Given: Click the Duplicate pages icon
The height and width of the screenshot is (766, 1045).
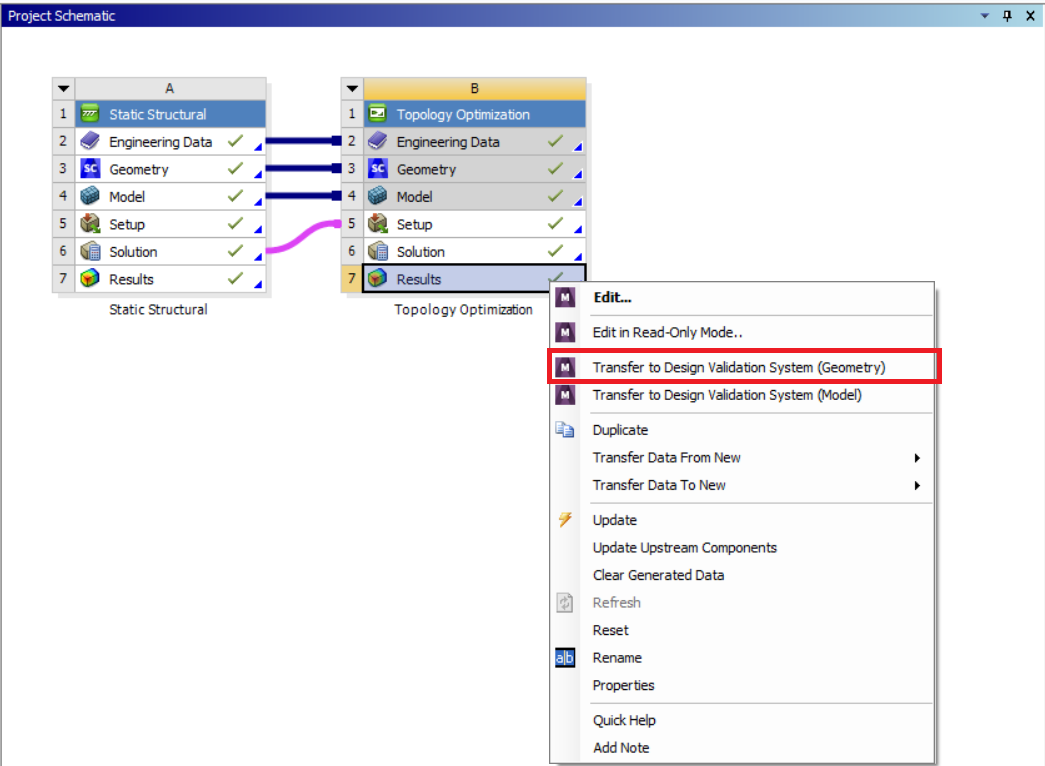Looking at the screenshot, I should 565,430.
